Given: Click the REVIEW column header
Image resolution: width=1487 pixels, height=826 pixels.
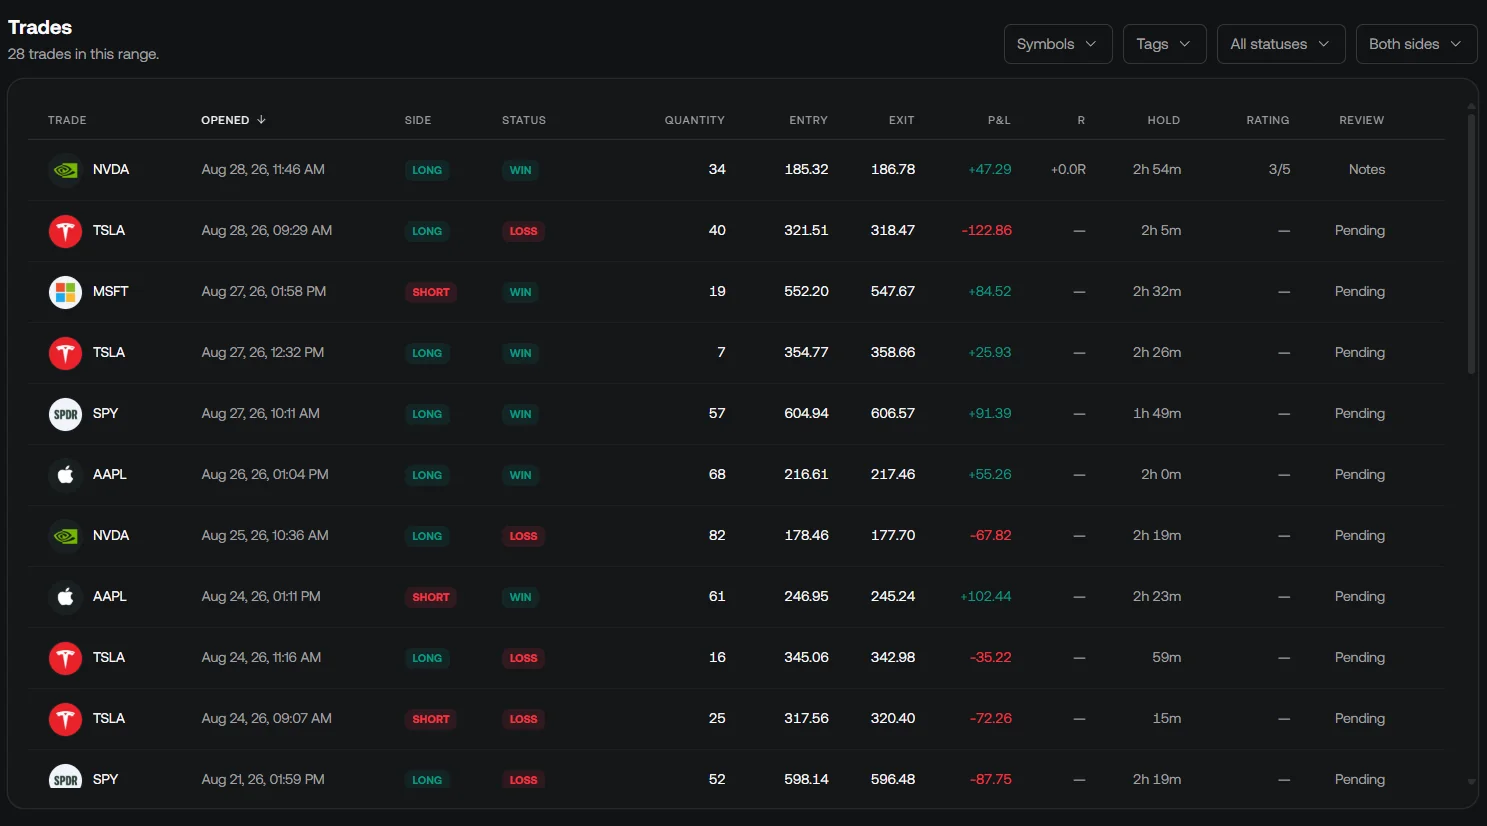Looking at the screenshot, I should 1362,120.
